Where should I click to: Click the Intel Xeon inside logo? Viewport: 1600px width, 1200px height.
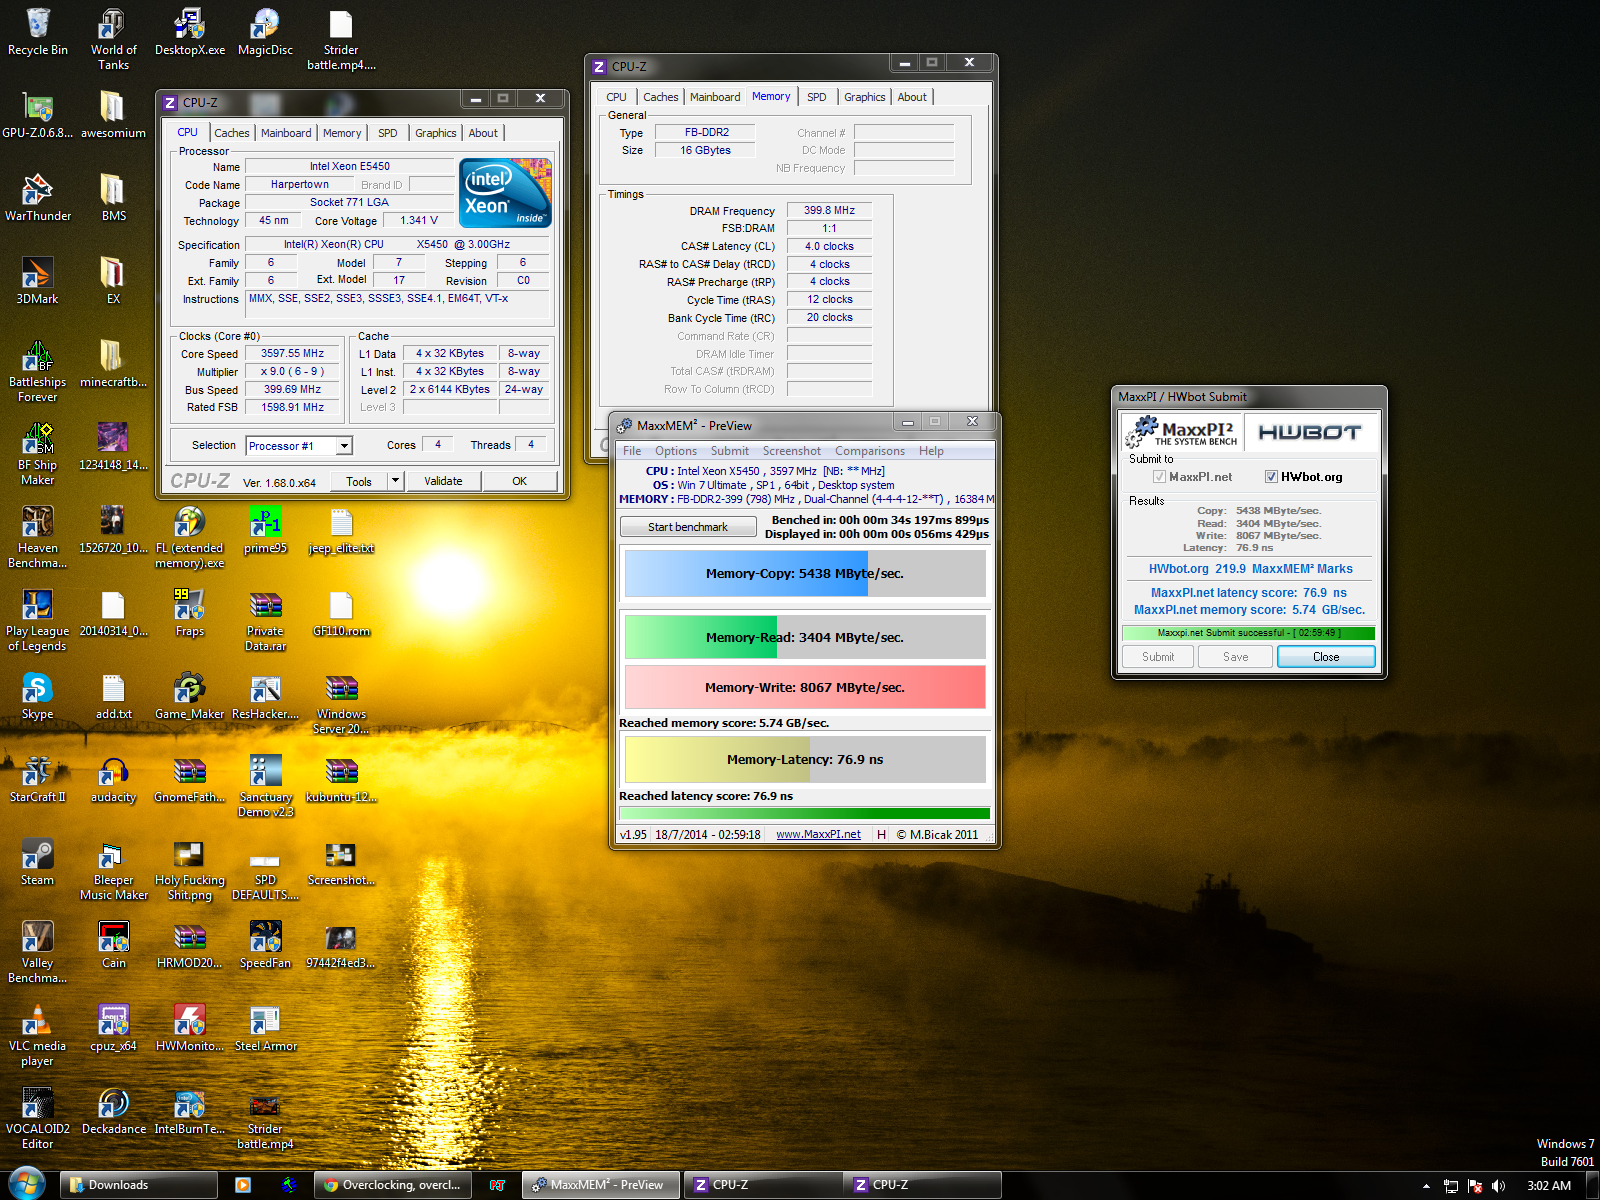click(x=505, y=193)
